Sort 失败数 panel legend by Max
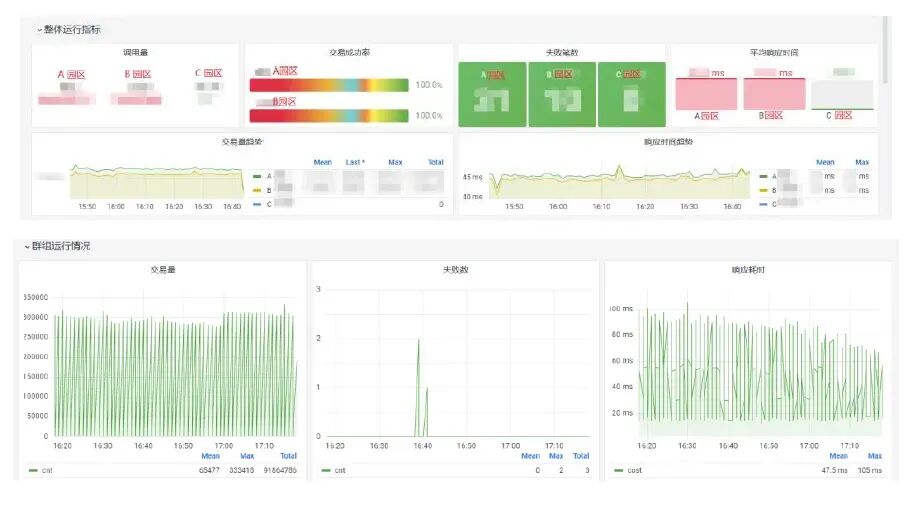 (556, 456)
